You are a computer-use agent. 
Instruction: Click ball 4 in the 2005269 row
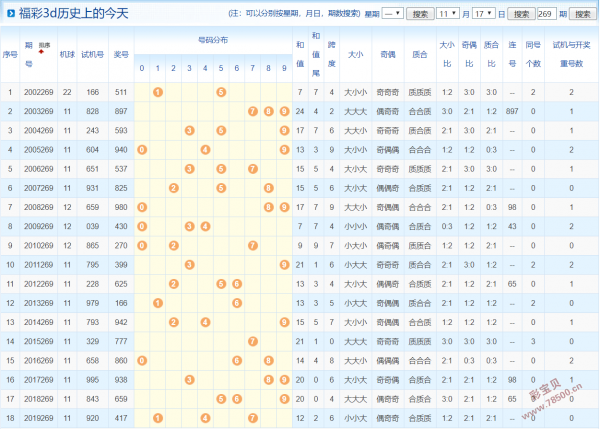205,150
